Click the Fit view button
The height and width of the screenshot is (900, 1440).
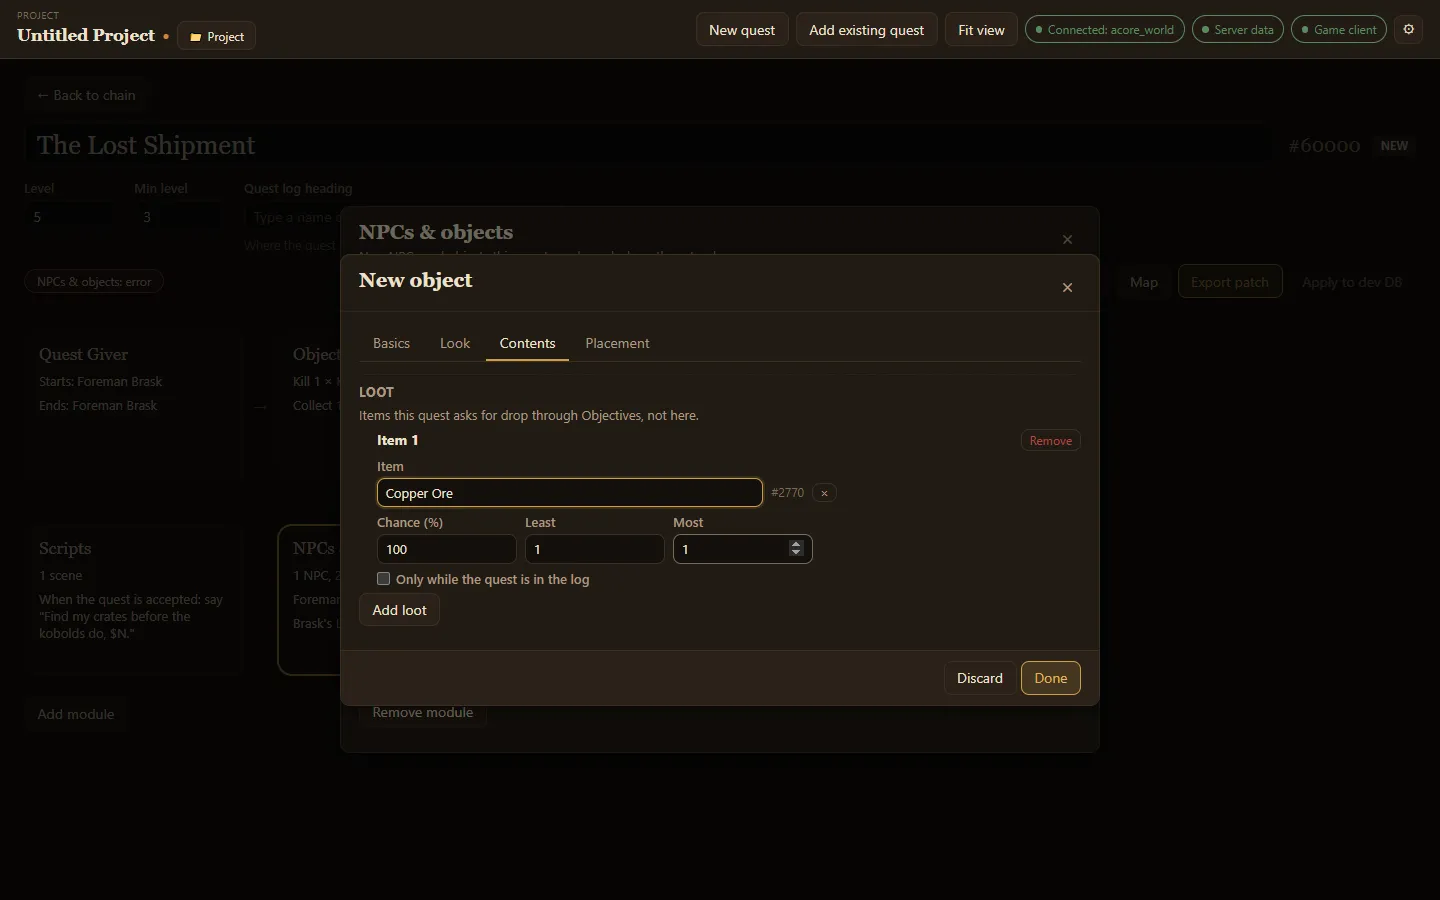(981, 30)
